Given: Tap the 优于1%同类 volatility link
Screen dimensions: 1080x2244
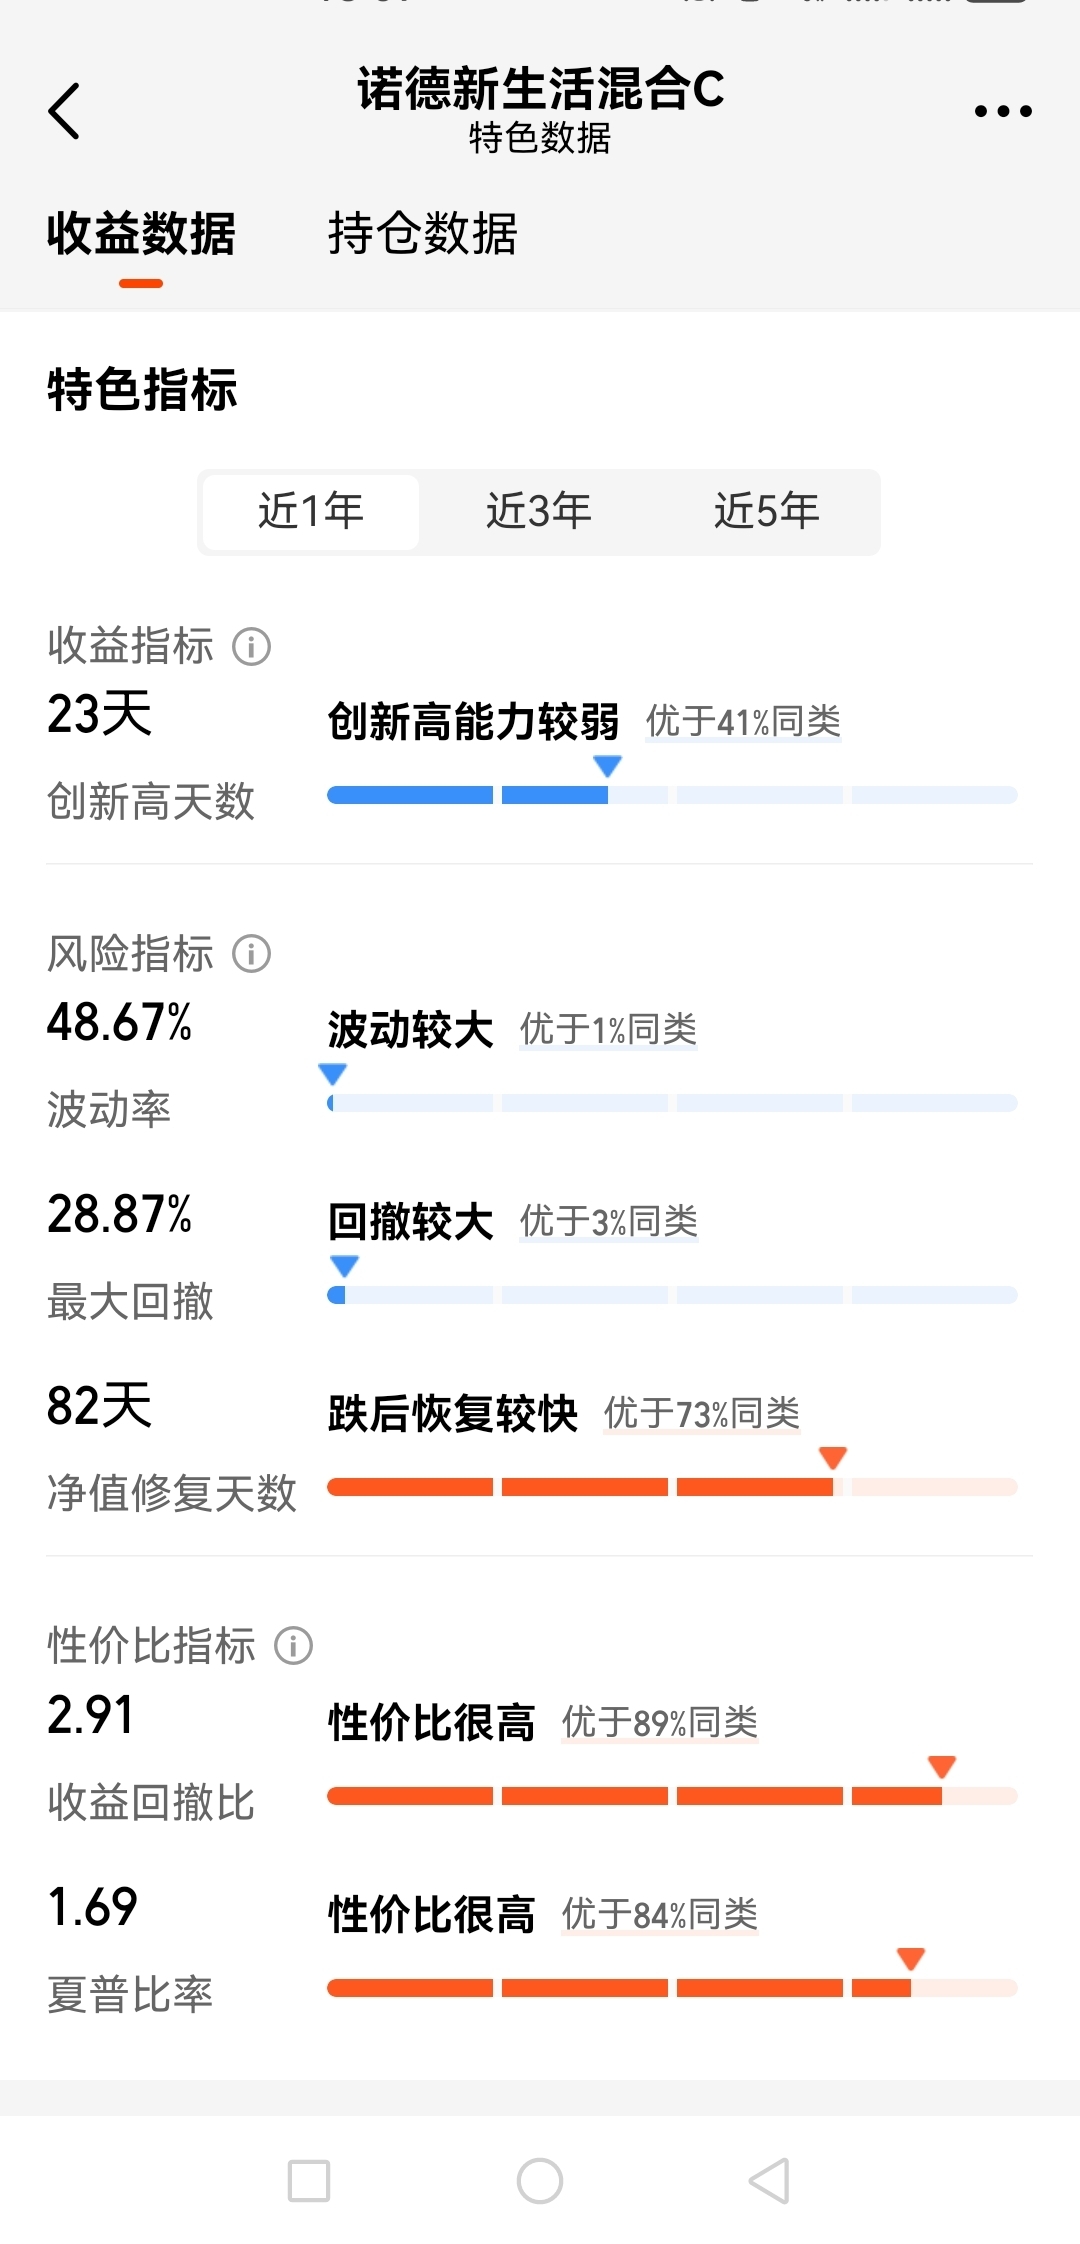Looking at the screenshot, I should pyautogui.click(x=608, y=1029).
